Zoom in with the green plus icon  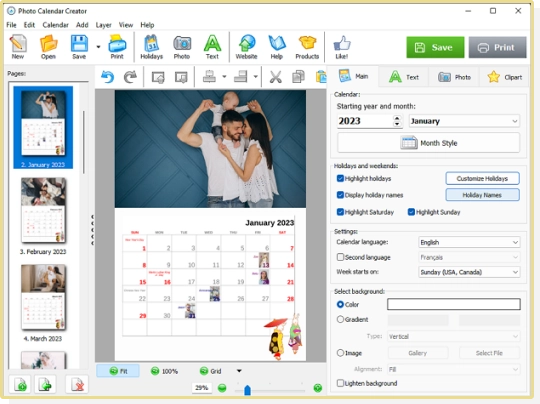pyautogui.click(x=318, y=388)
